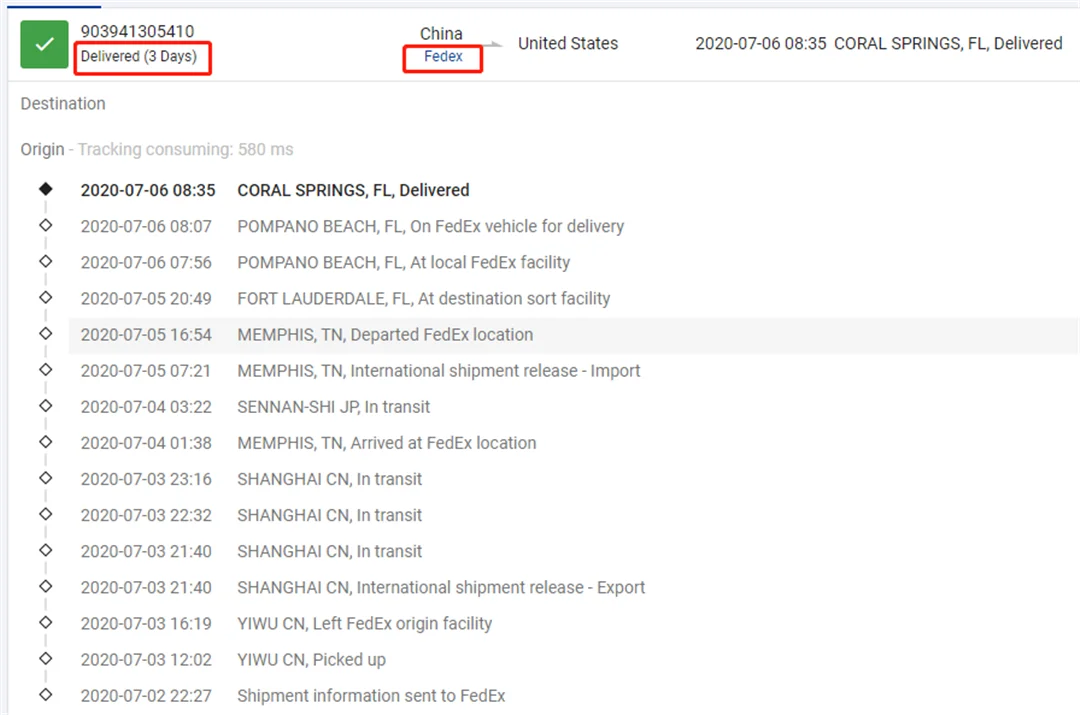Viewport: 1080px width, 715px height.
Task: Click the diamond marker for 2020-07-03 12:02
Action: pyautogui.click(x=45, y=658)
